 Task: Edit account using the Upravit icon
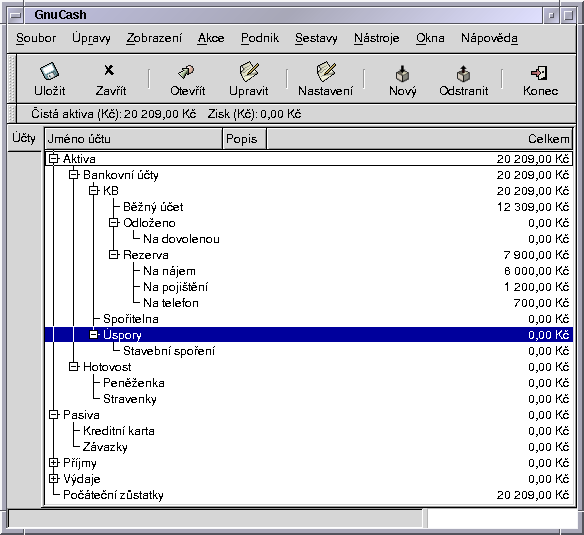pos(249,72)
